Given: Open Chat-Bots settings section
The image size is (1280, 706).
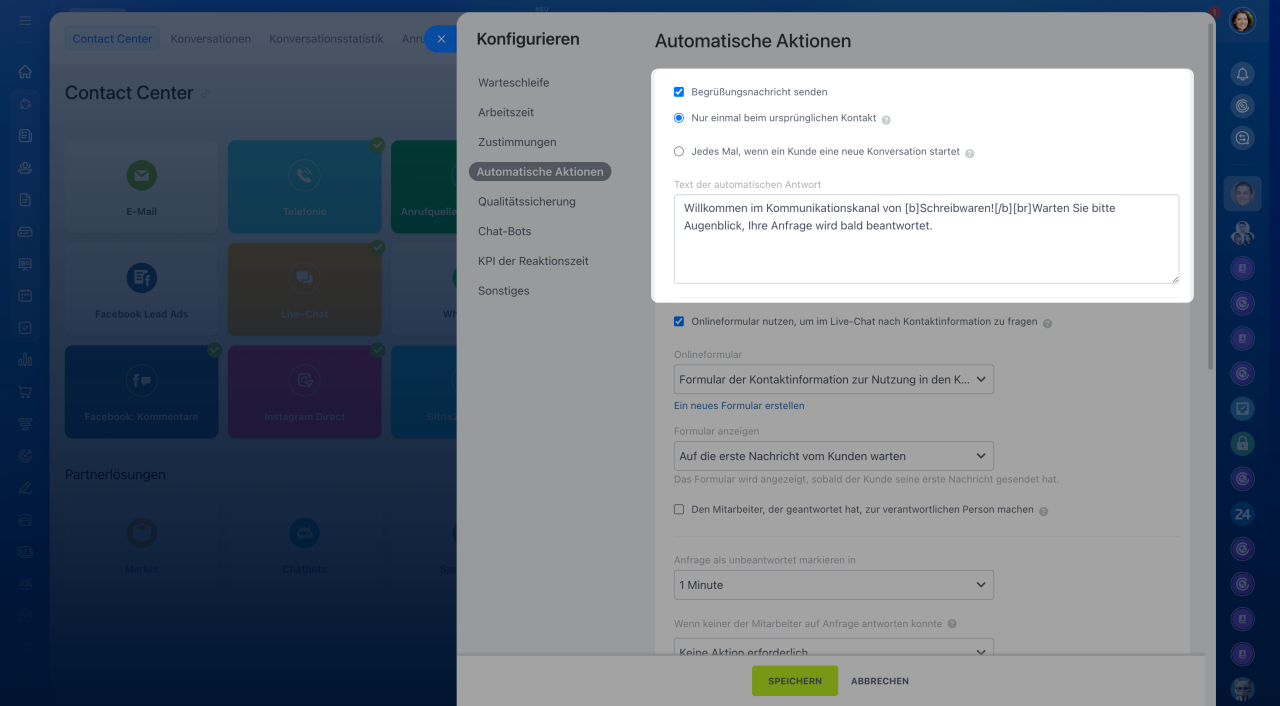Looking at the screenshot, I should (505, 231).
